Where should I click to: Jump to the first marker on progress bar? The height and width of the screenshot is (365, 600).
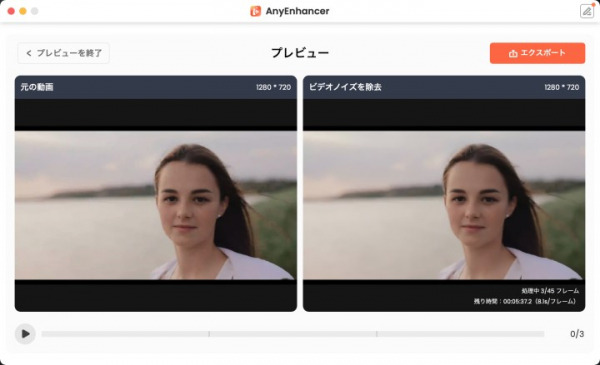click(209, 334)
